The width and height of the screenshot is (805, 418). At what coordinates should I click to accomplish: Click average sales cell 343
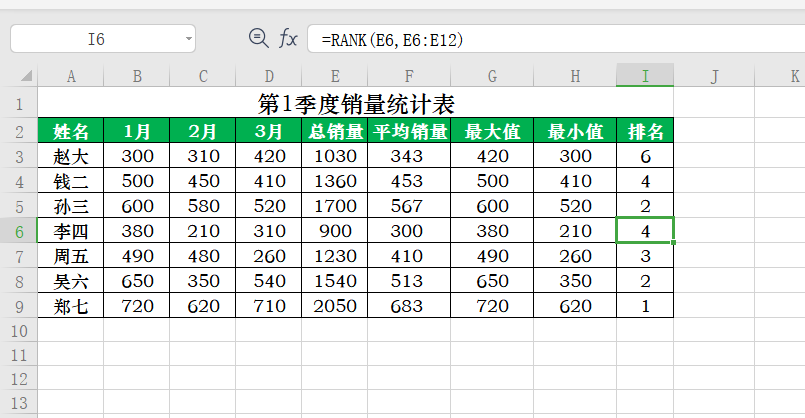pyautogui.click(x=409, y=156)
